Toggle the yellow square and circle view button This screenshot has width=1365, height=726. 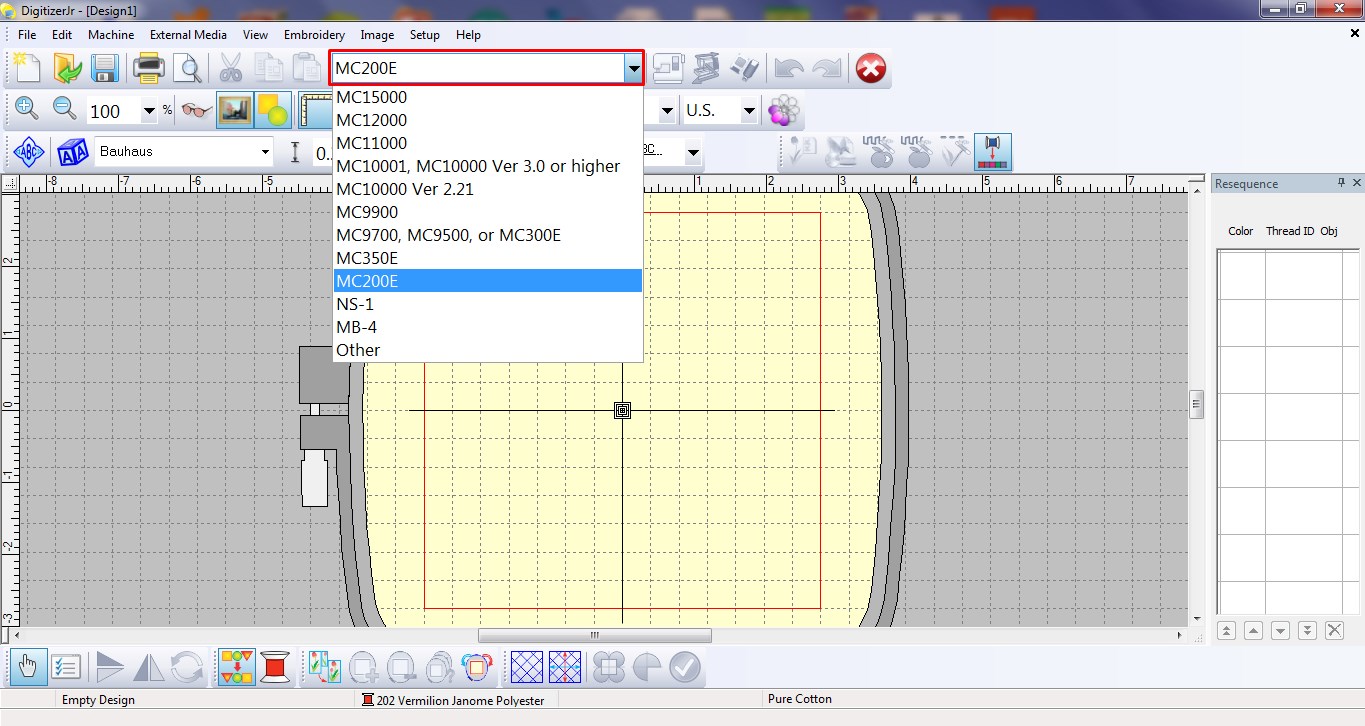click(272, 110)
